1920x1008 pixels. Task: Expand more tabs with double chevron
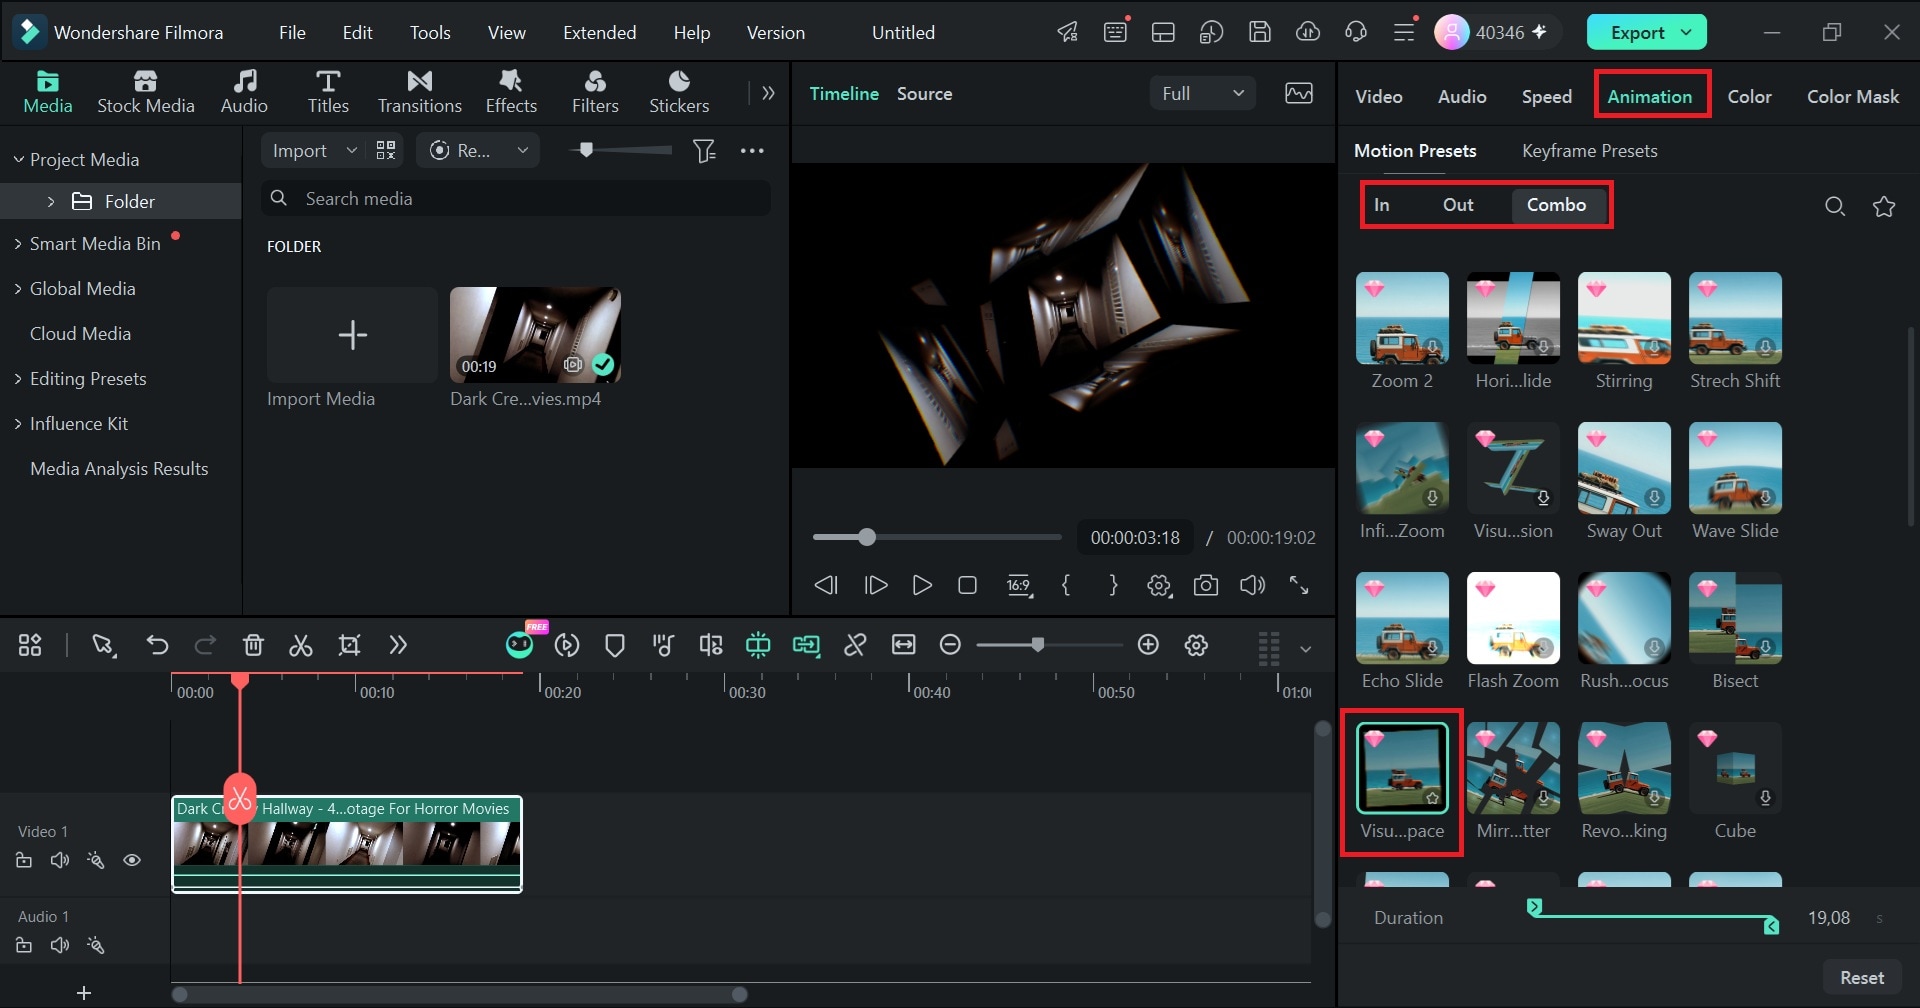[x=768, y=93]
